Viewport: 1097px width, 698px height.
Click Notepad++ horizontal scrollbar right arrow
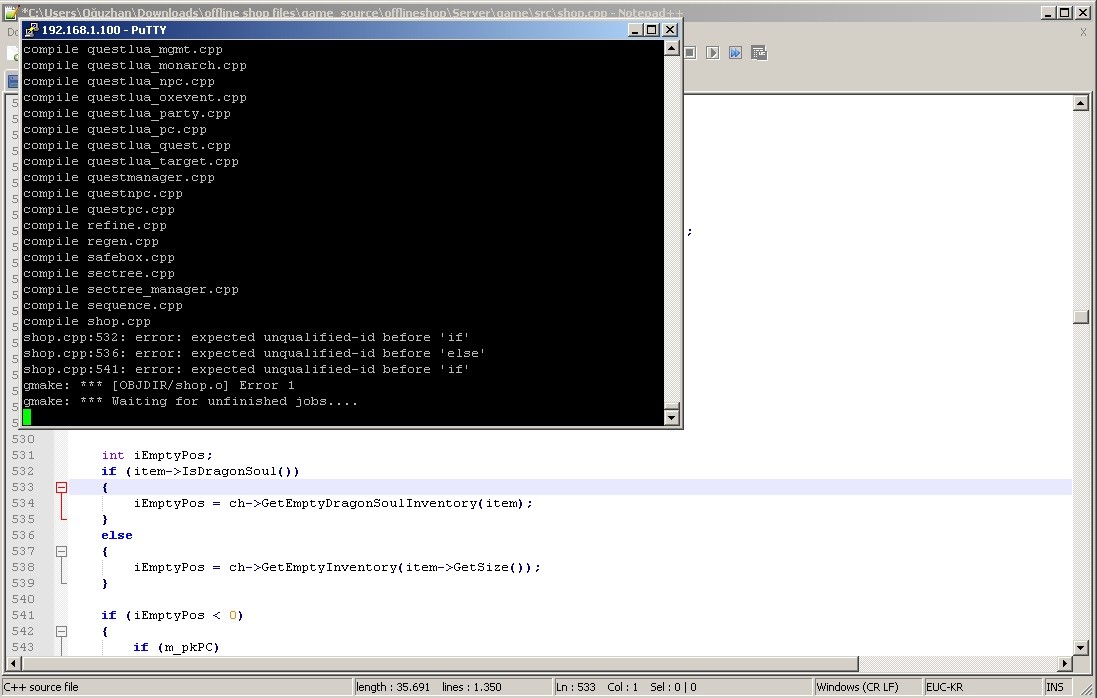coord(1065,663)
